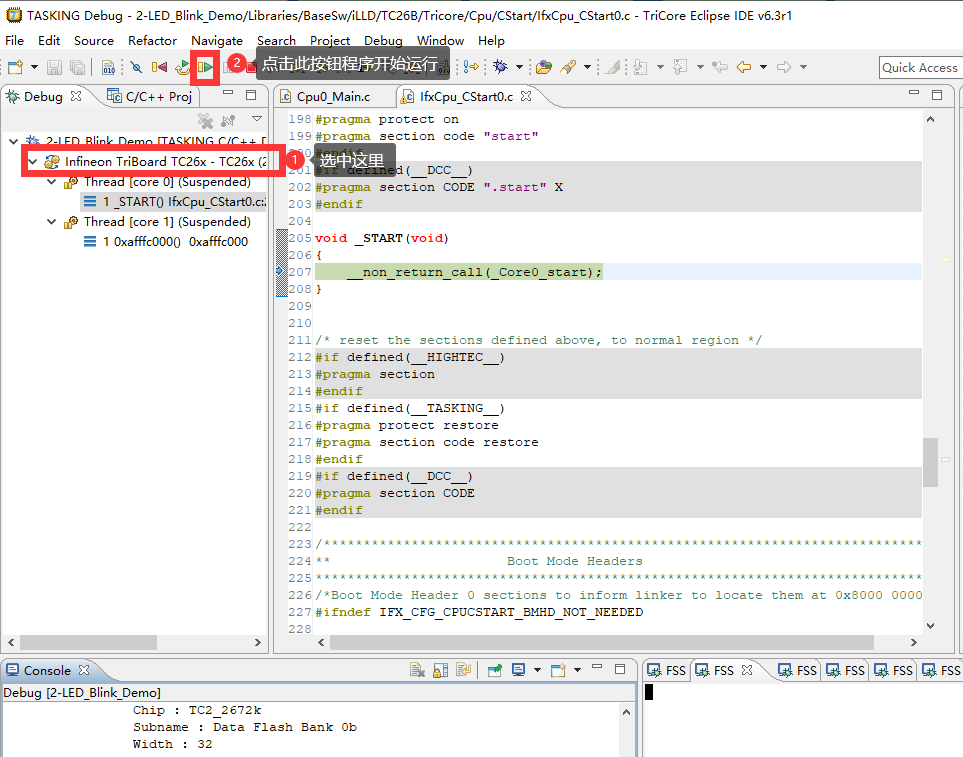Viewport: 963px width, 757px height.
Task: Open the Help menu
Action: pyautogui.click(x=491, y=41)
